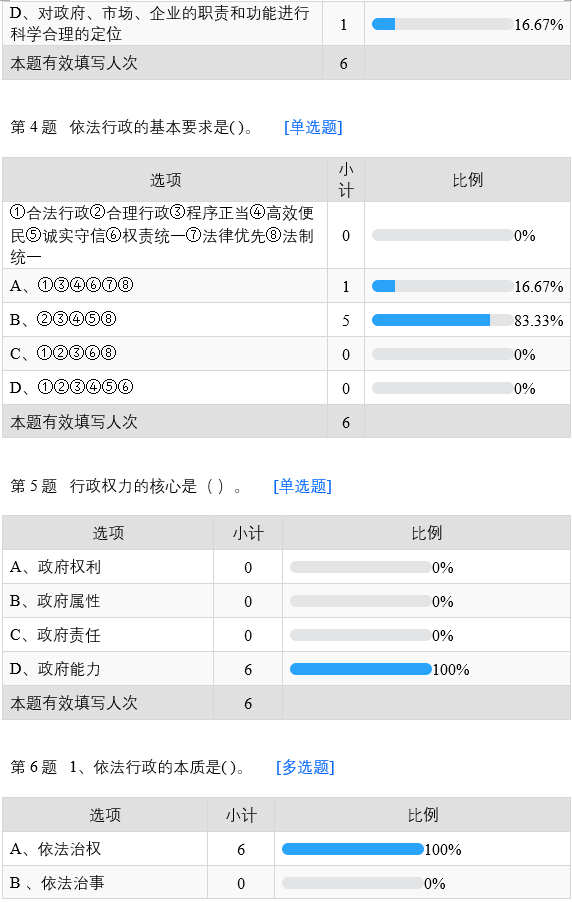Viewport: 572px width, 902px height.
Task: Click the B、政府属性 option cell
Action: 108,601
